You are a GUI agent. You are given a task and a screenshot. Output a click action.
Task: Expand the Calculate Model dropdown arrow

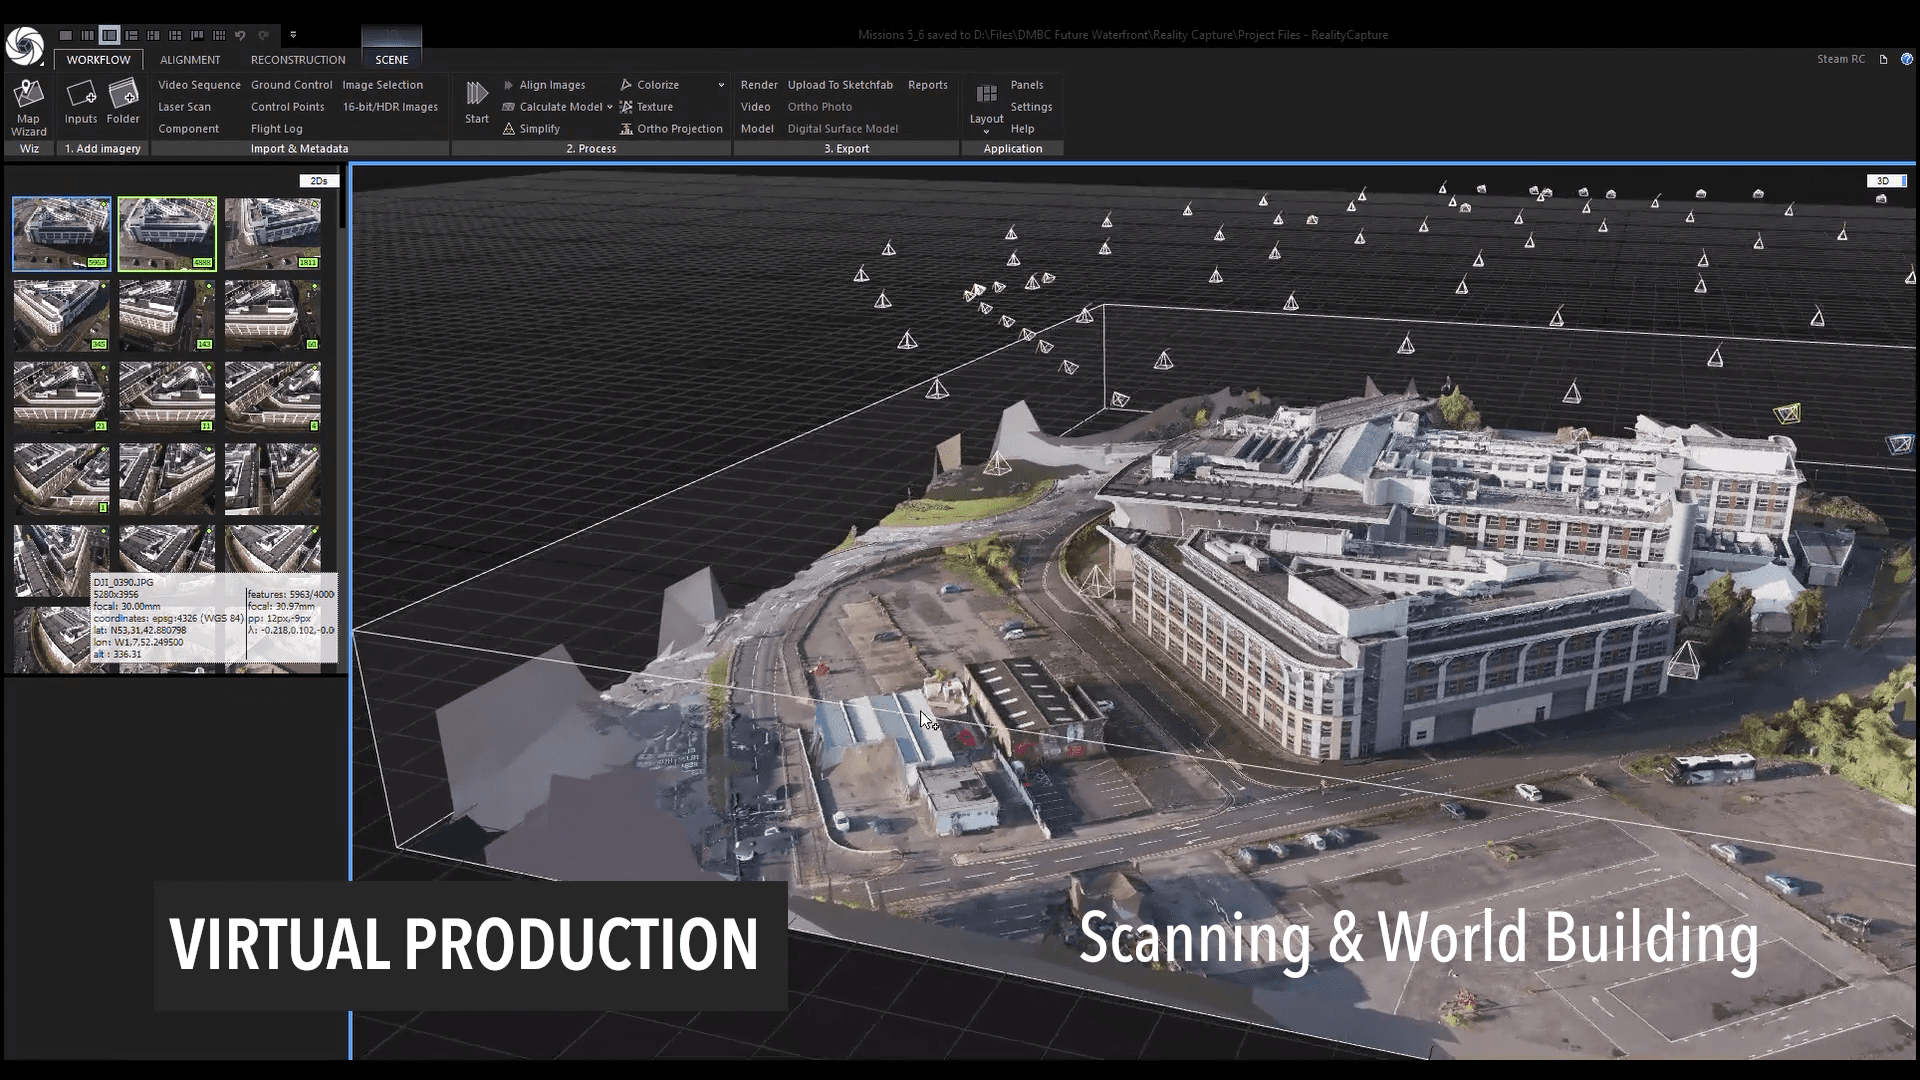(610, 107)
